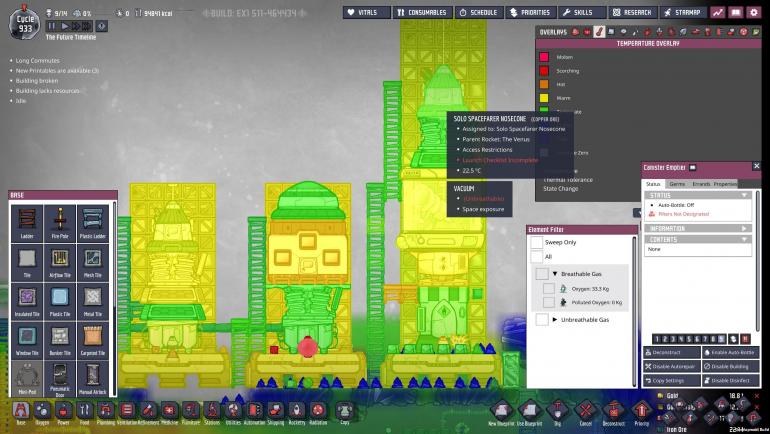The height and width of the screenshot is (434, 770).
Task: Open the Starmap menu
Action: tap(683, 12)
